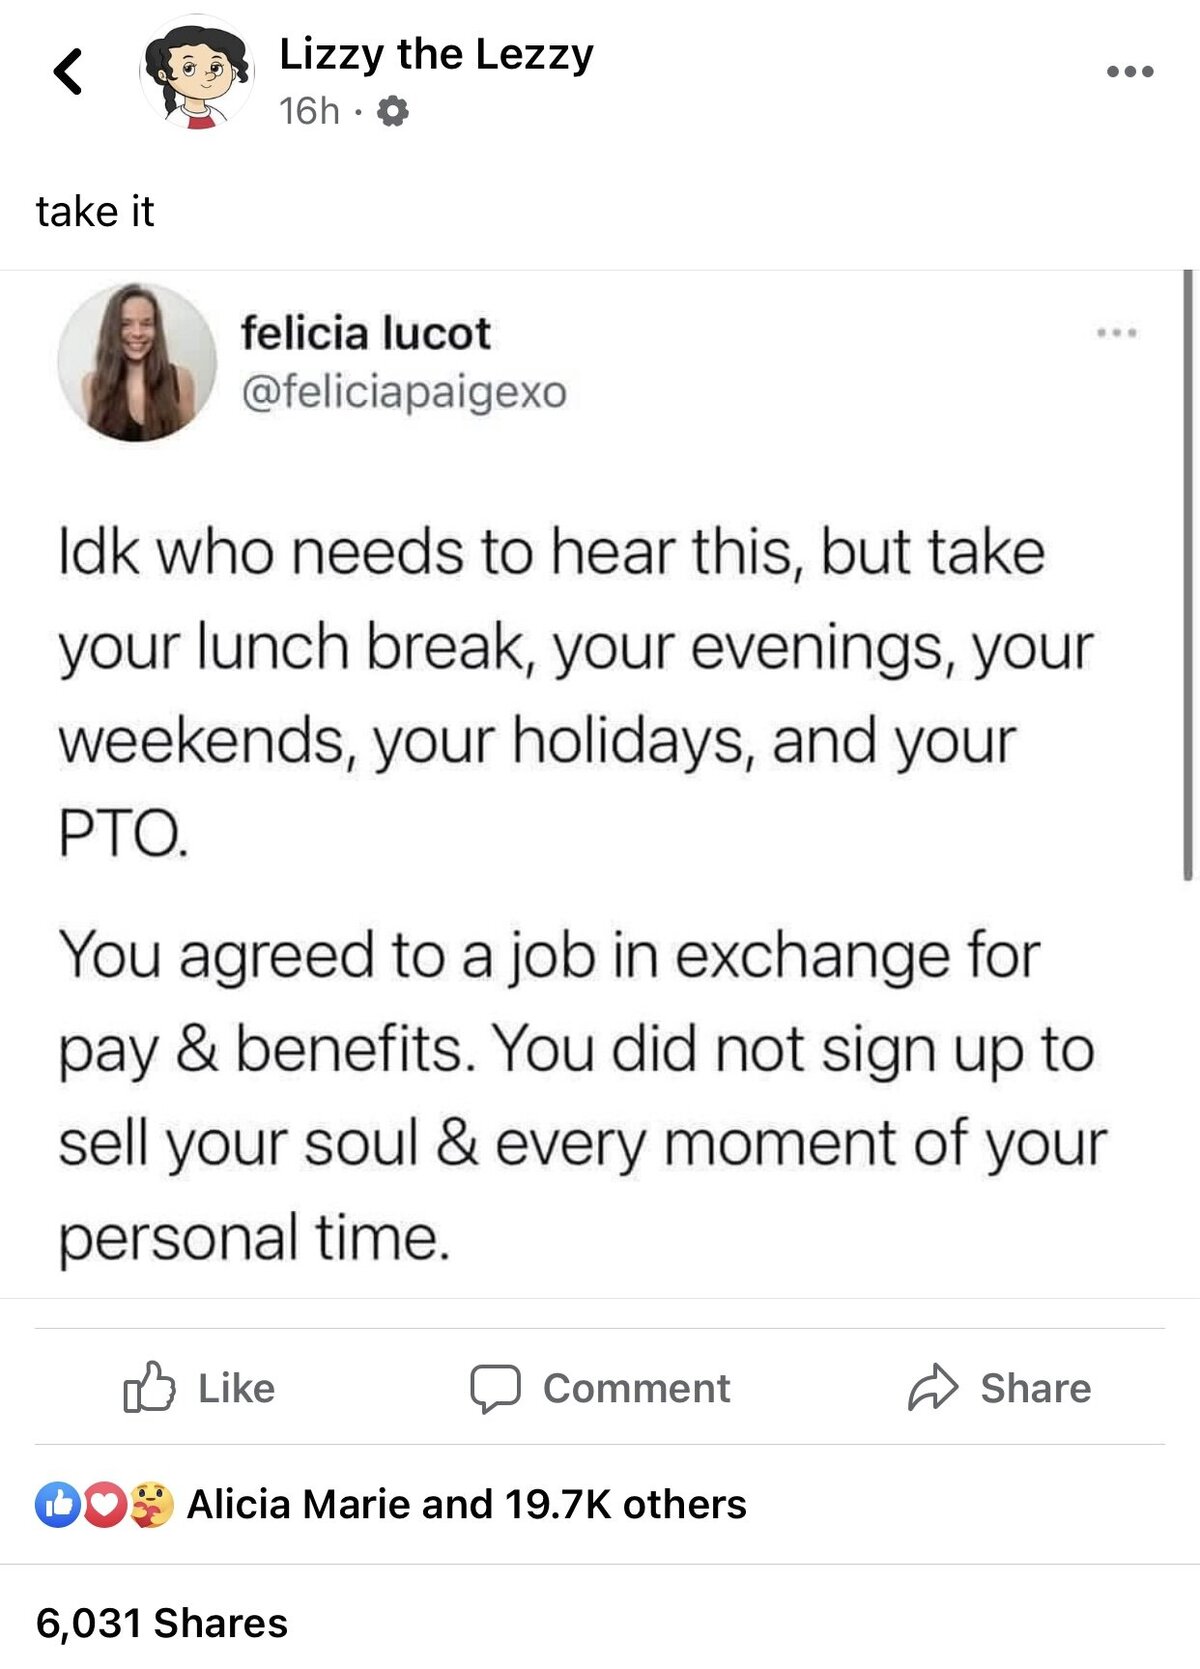
Task: Open Lizzy the Lezzy profile picture
Action: coord(197,73)
